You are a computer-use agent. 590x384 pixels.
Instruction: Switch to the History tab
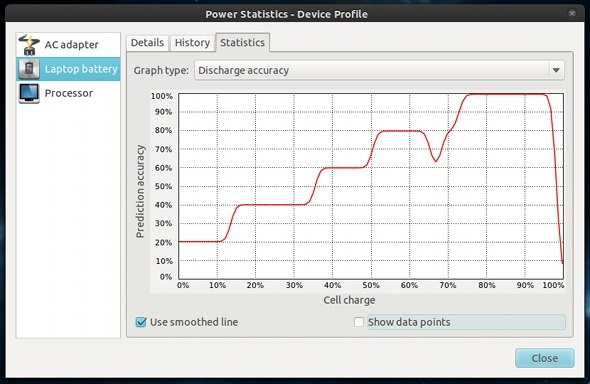point(192,42)
